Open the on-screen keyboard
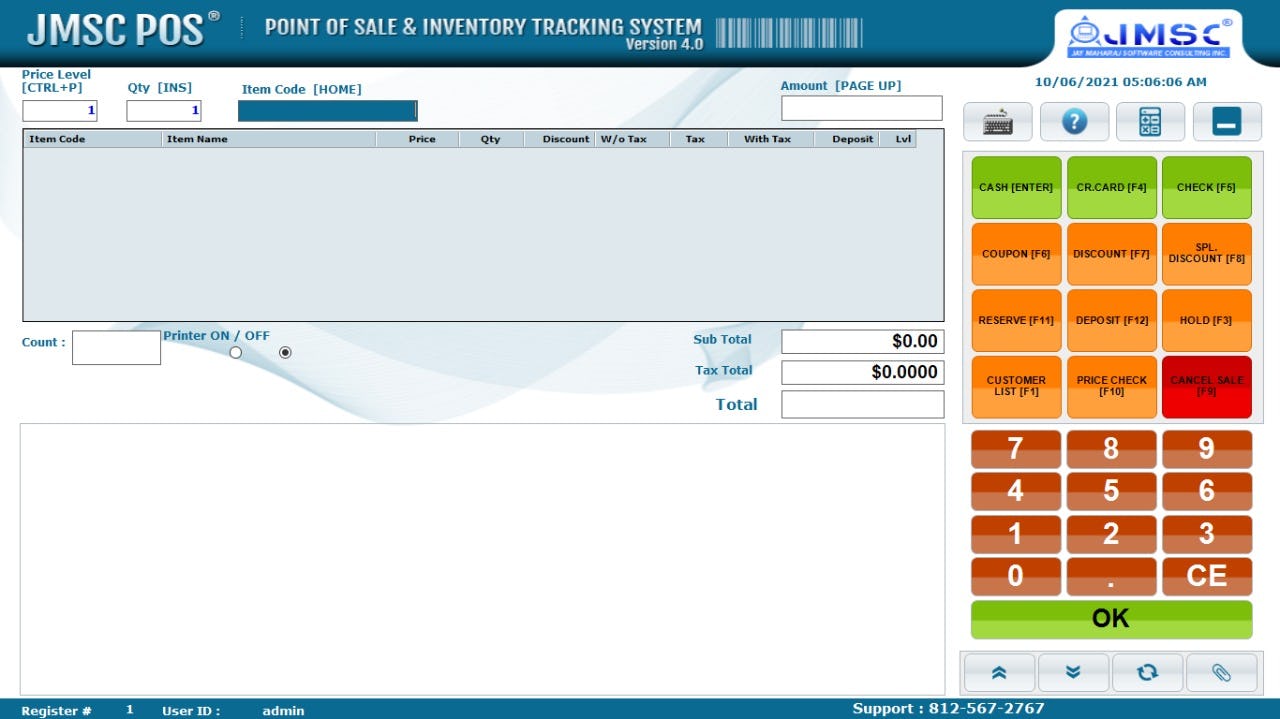The width and height of the screenshot is (1280, 719). tap(997, 121)
